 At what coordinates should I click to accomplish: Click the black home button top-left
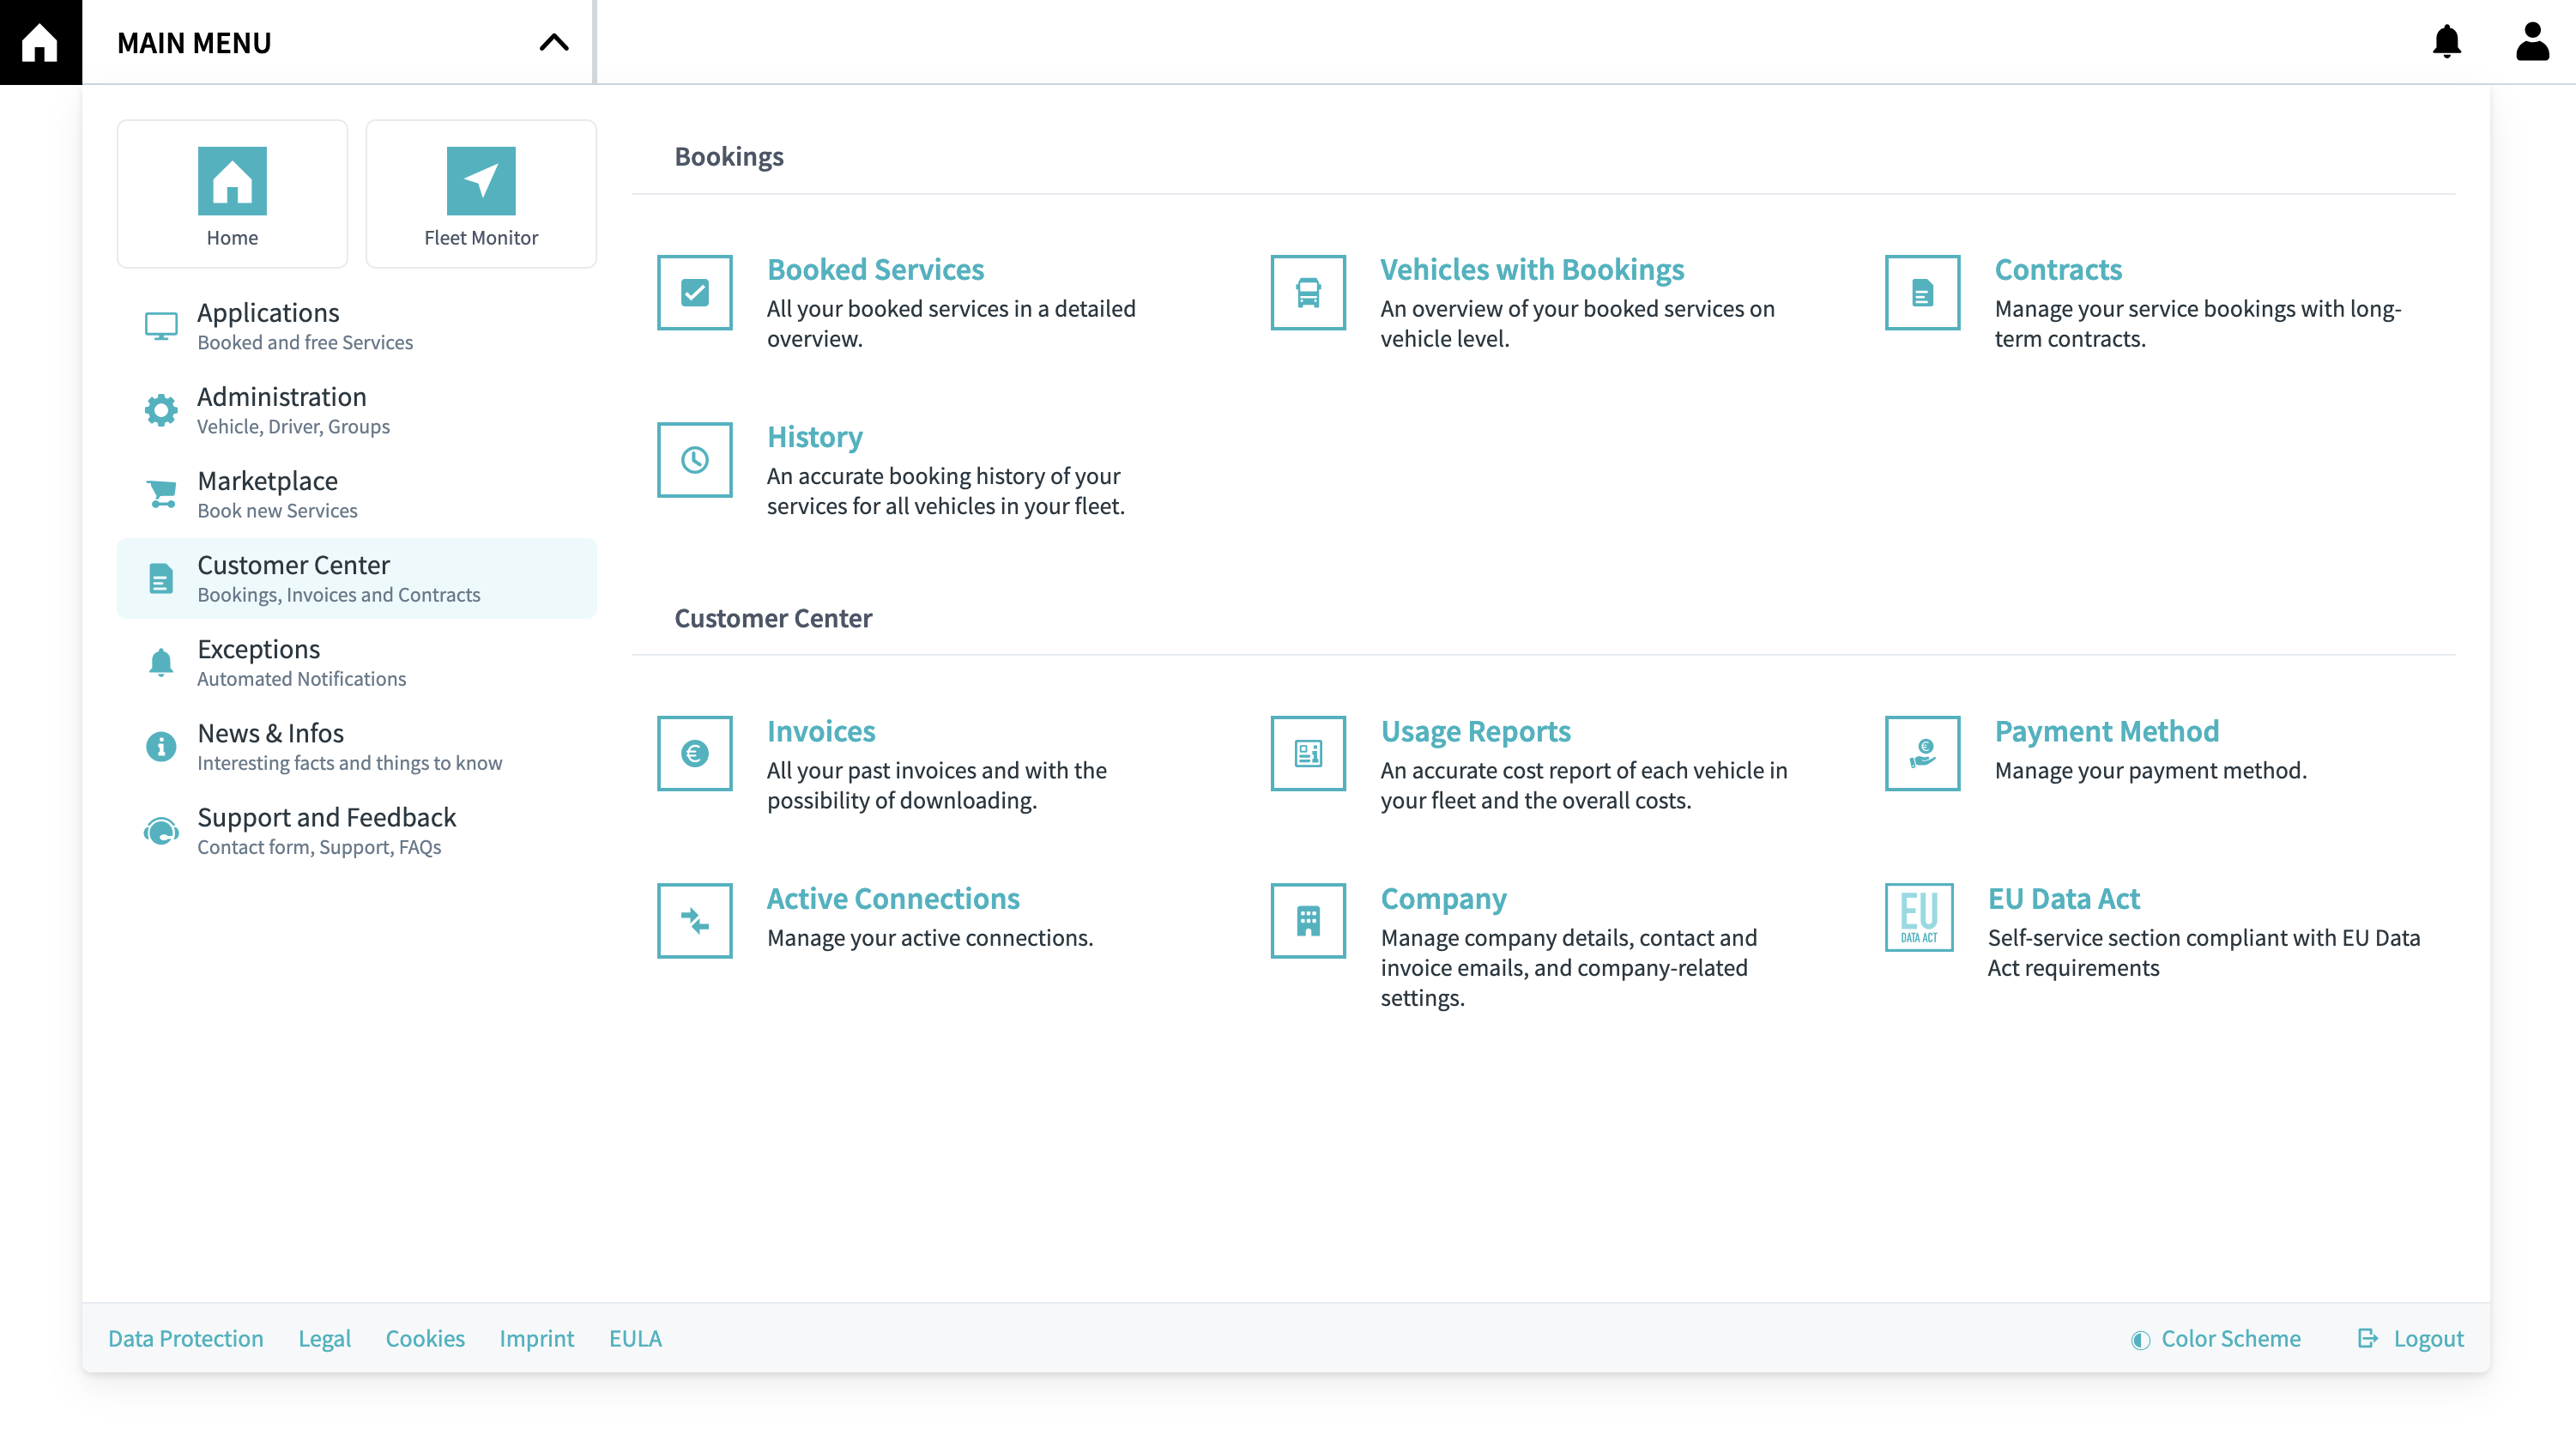click(41, 42)
